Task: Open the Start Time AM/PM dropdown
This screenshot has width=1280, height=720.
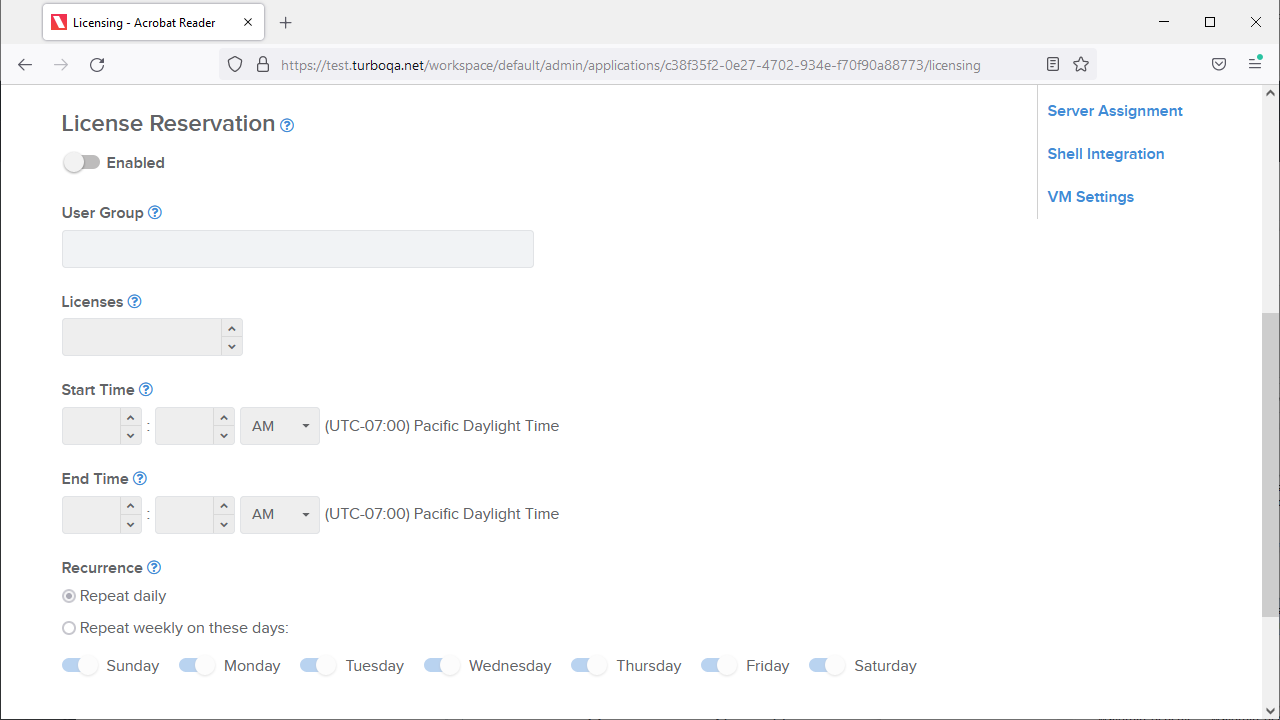Action: coord(280,426)
